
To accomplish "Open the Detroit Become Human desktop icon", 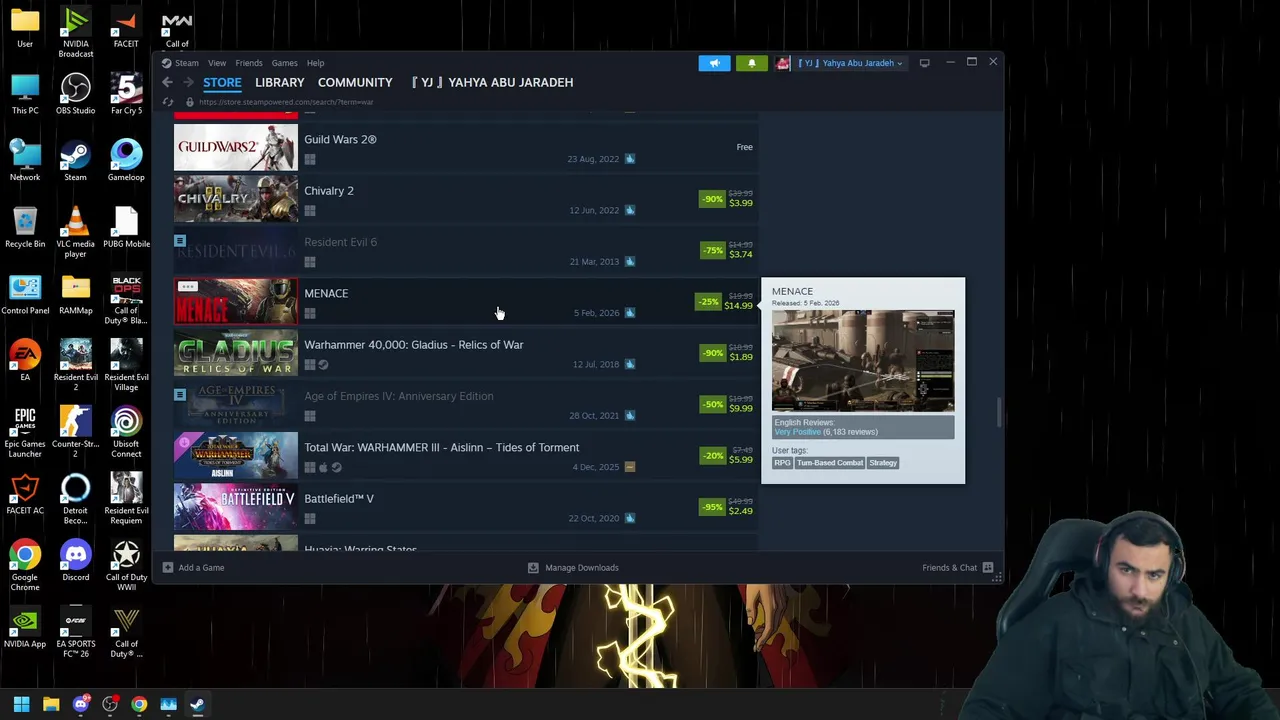I will tap(75, 499).
